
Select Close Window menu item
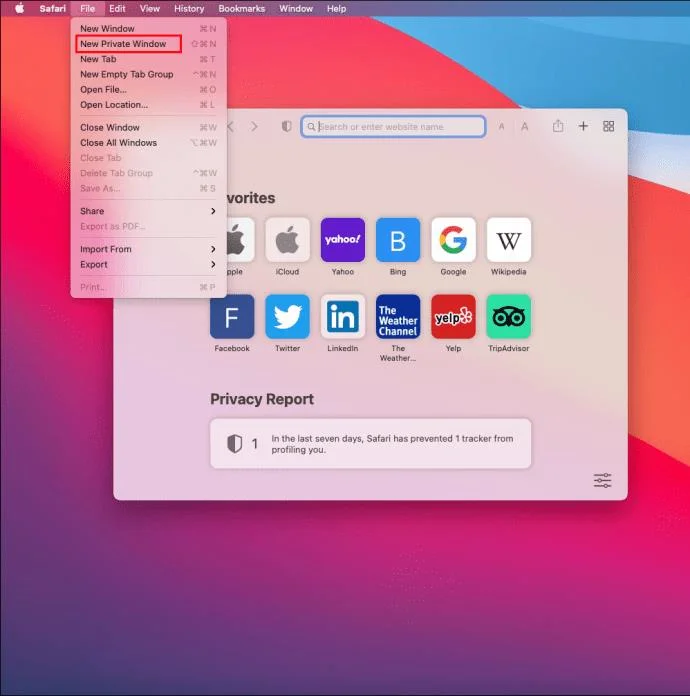[x=148, y=127]
